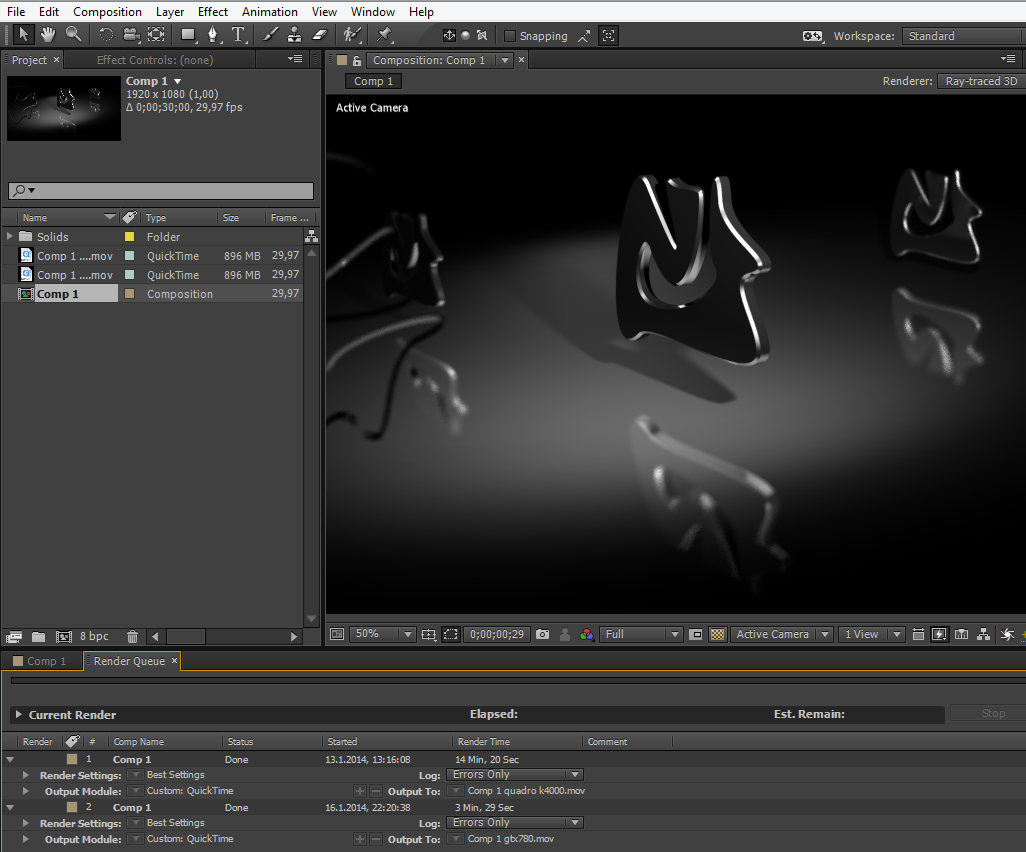Image resolution: width=1026 pixels, height=852 pixels.
Task: Toggle the Transparency Grid checkerboard
Action: pyautogui.click(x=718, y=634)
